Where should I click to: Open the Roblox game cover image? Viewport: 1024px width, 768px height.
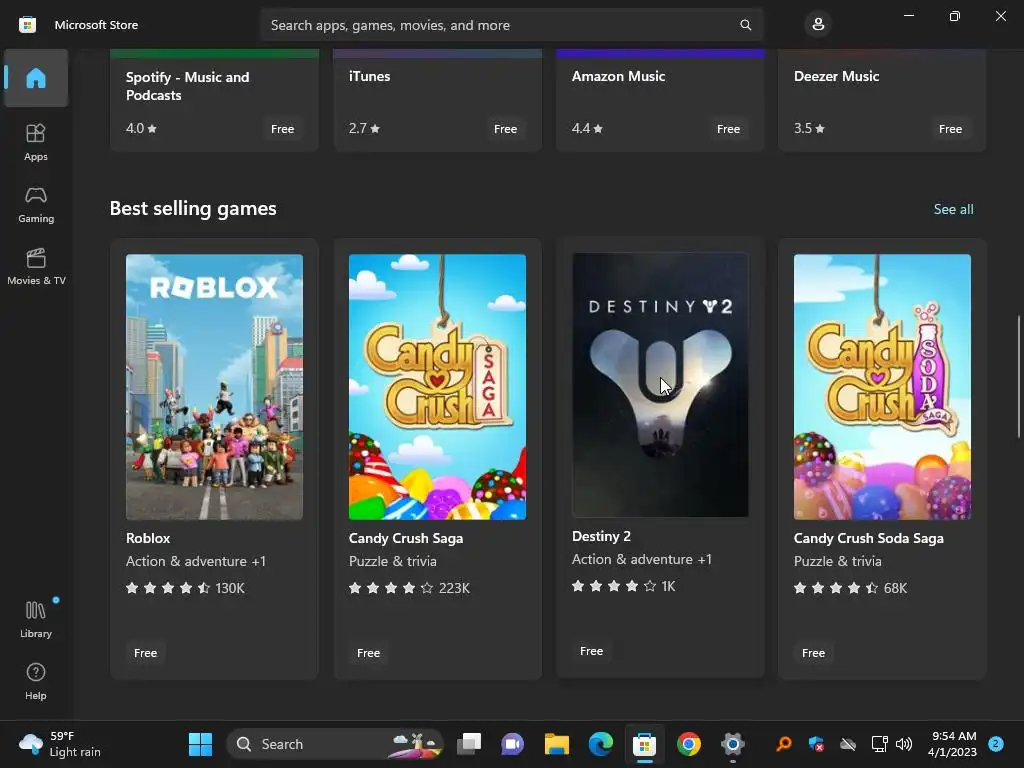coord(214,387)
